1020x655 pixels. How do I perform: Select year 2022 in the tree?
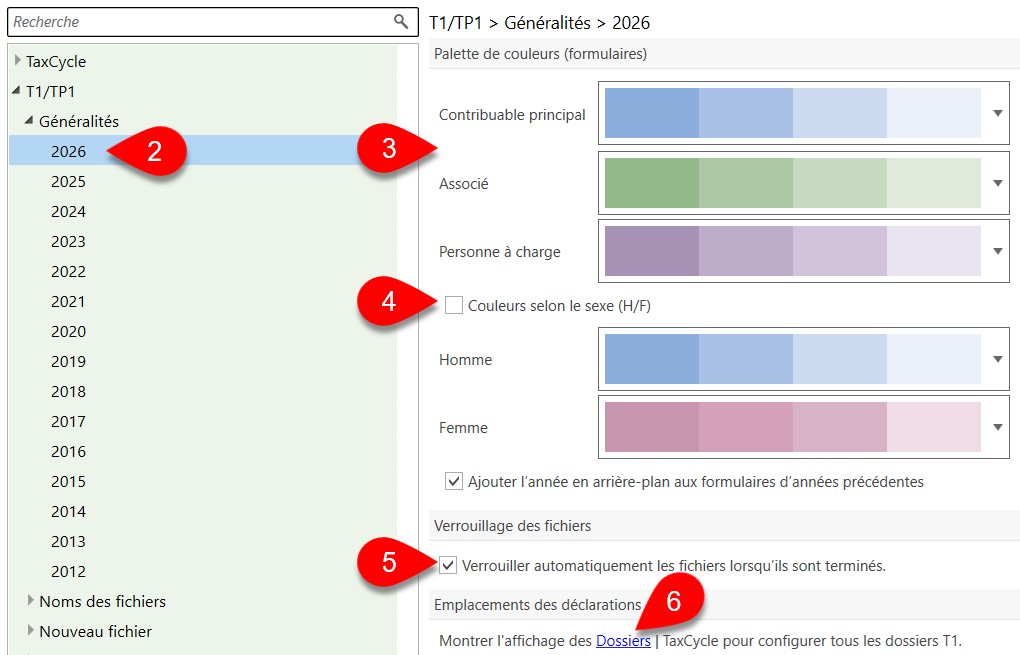click(x=68, y=271)
